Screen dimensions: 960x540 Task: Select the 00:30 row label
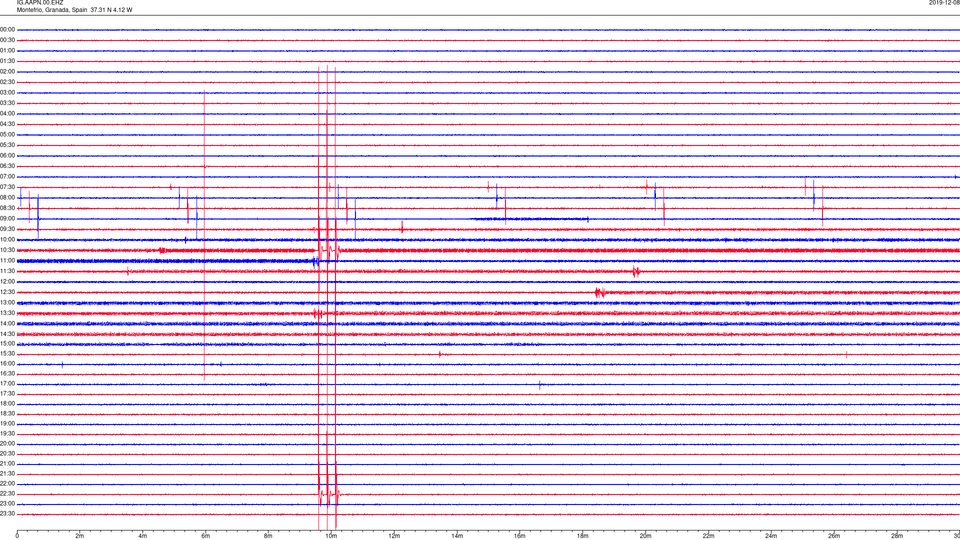[7, 40]
